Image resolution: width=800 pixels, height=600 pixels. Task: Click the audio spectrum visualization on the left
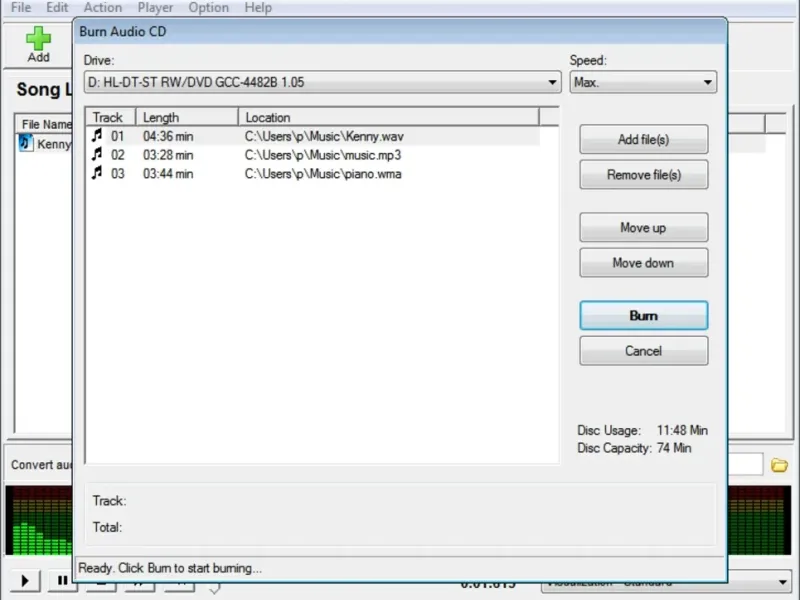39,520
